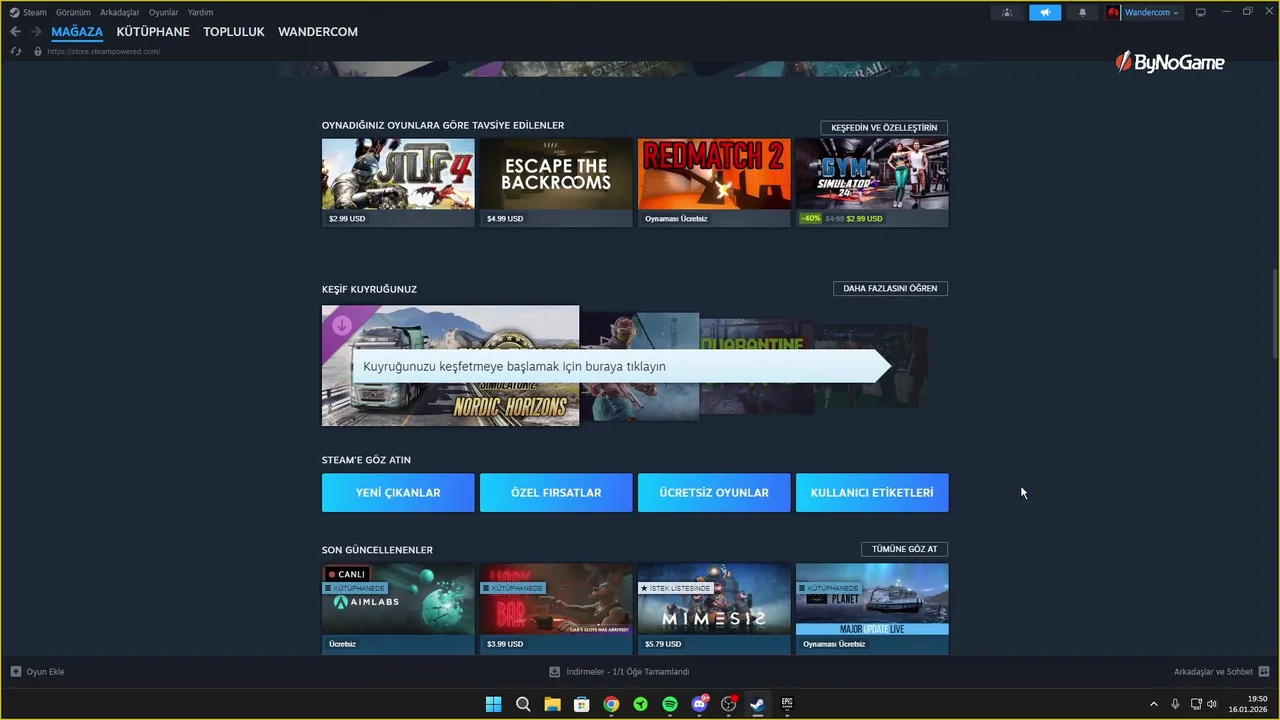Open the Arkadaşlar ve Sohbet label
This screenshot has height=720, width=1280.
(x=1213, y=672)
